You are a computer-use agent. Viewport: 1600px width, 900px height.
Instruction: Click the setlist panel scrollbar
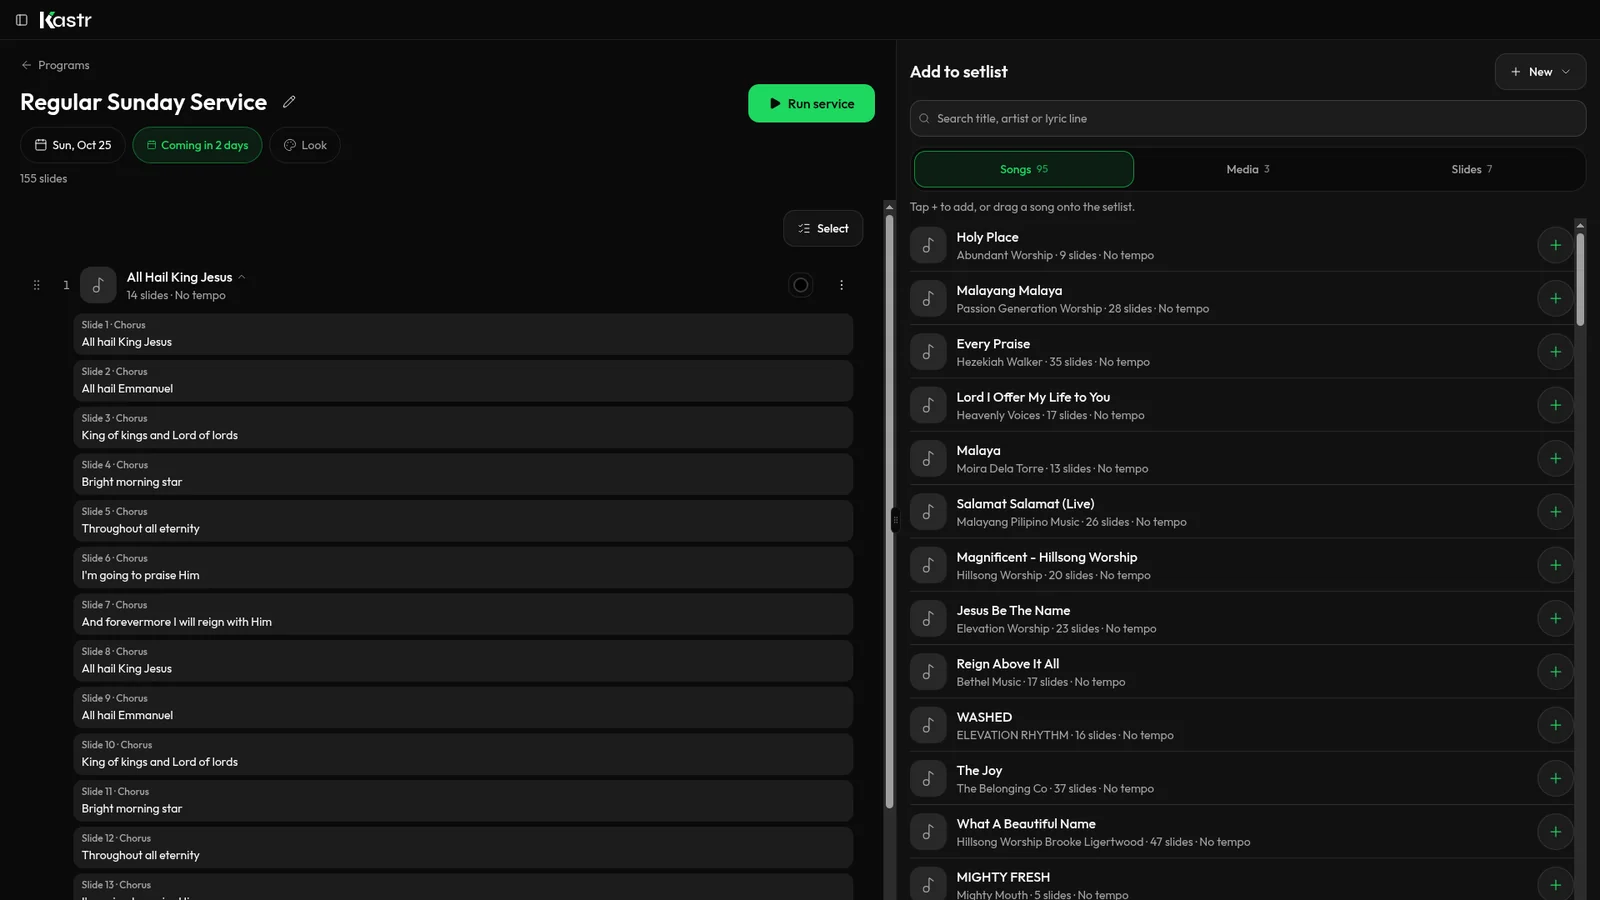pyautogui.click(x=889, y=510)
